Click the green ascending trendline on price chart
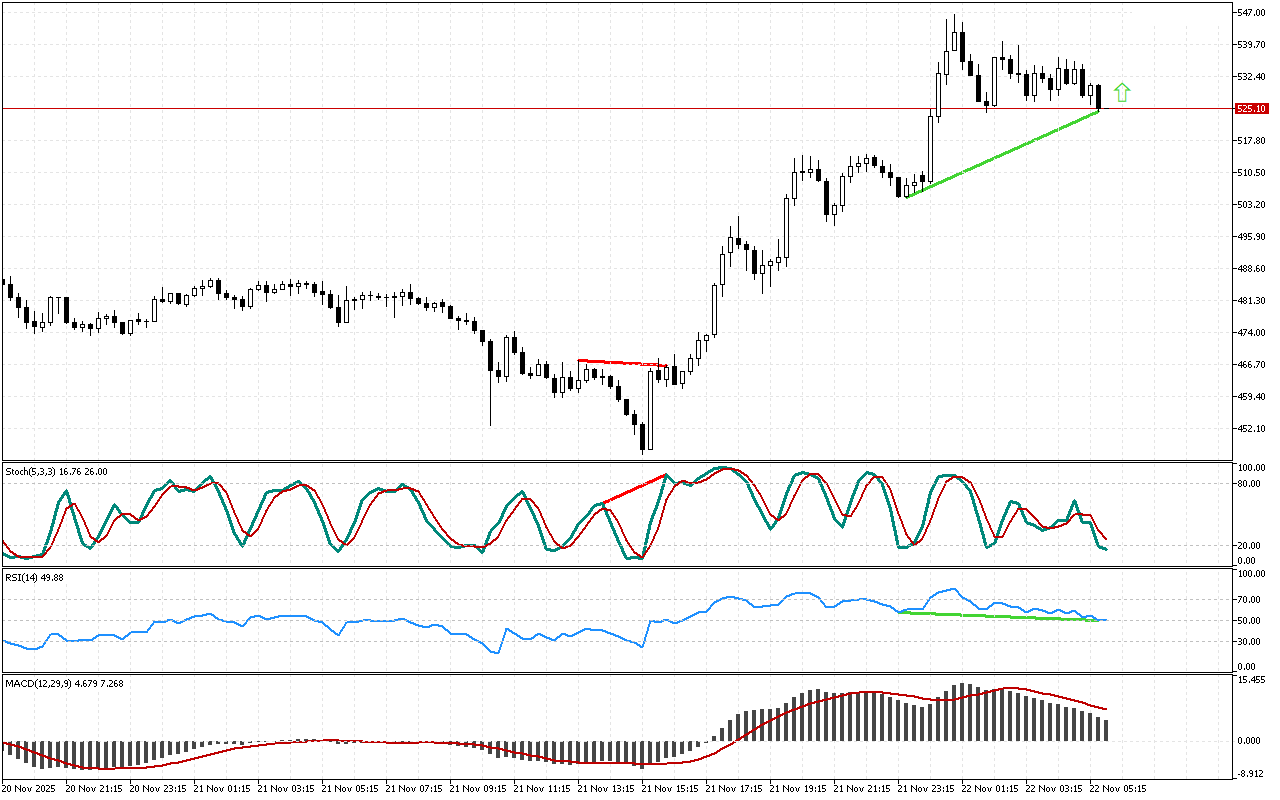 [x=1000, y=154]
